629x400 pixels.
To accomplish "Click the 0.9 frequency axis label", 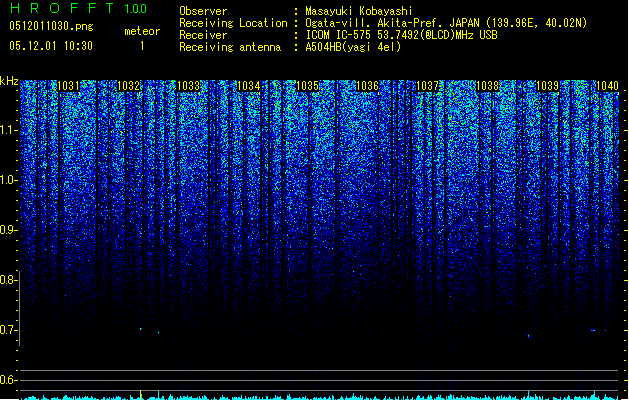I will click(x=8, y=230).
